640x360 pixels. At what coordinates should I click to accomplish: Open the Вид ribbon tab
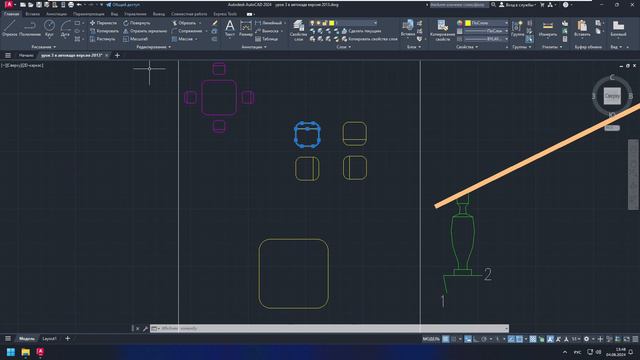click(114, 14)
